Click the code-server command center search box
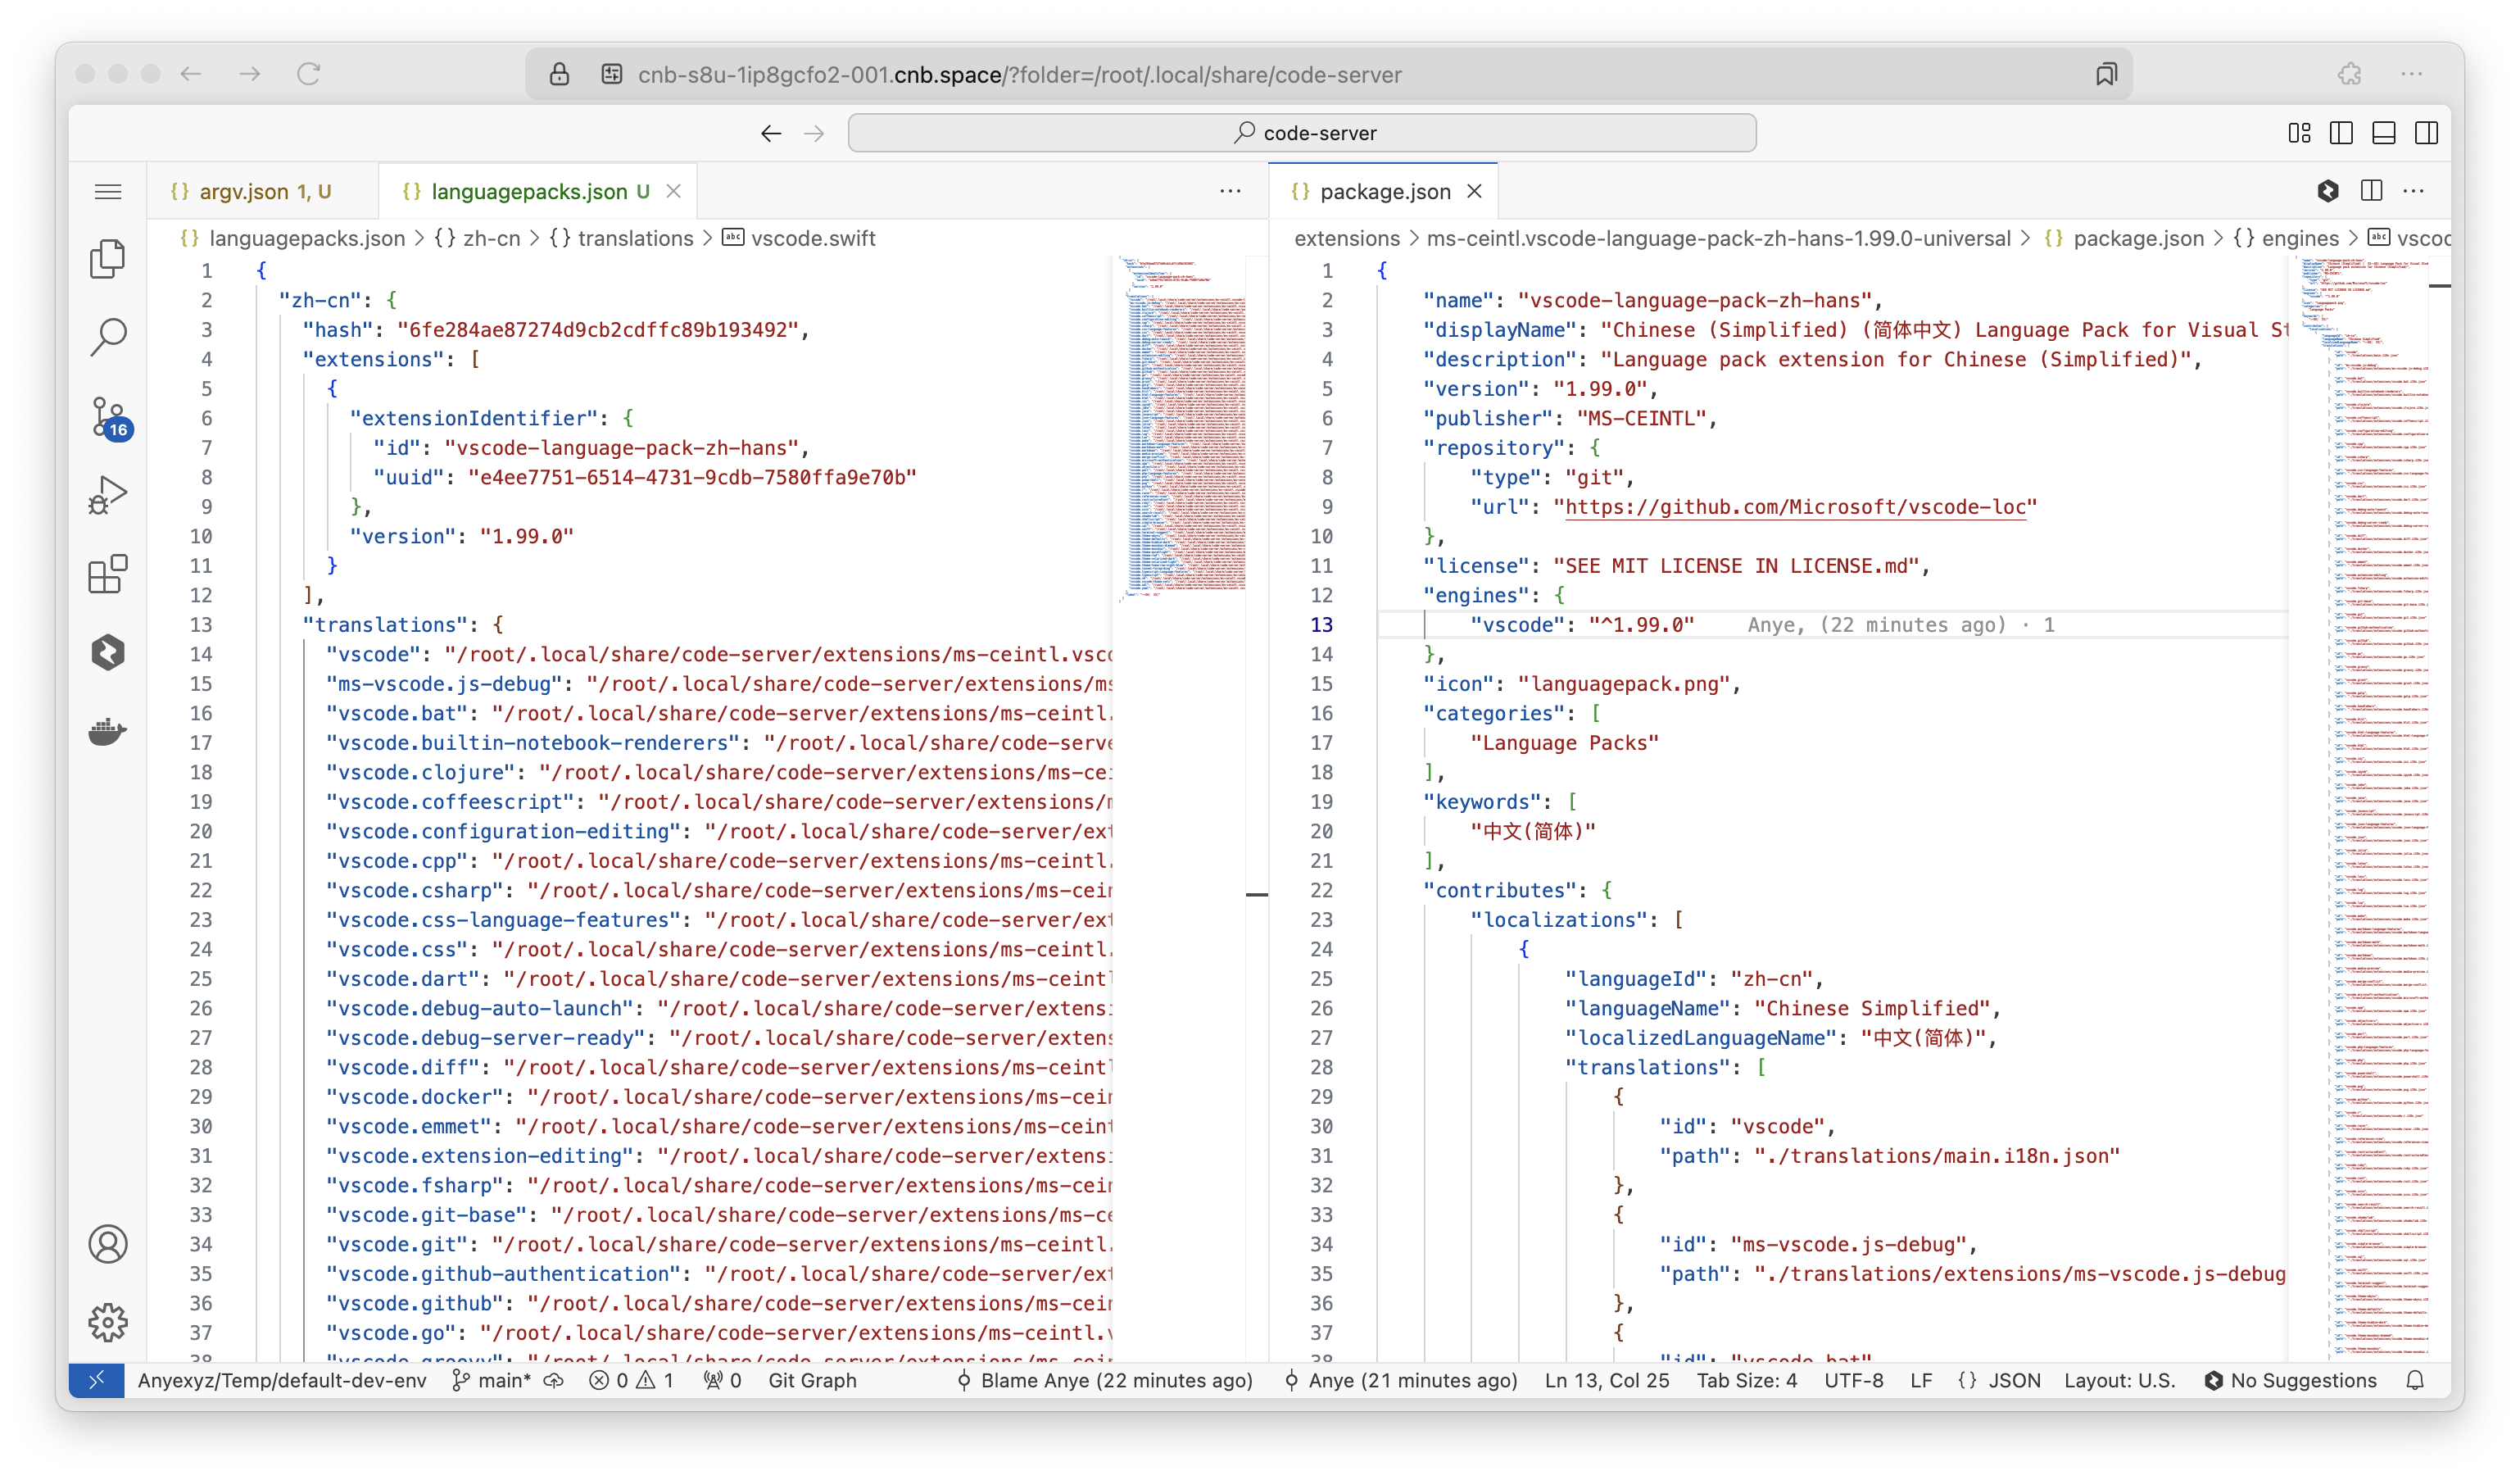Viewport: 2520px width, 1480px height. (x=1302, y=133)
